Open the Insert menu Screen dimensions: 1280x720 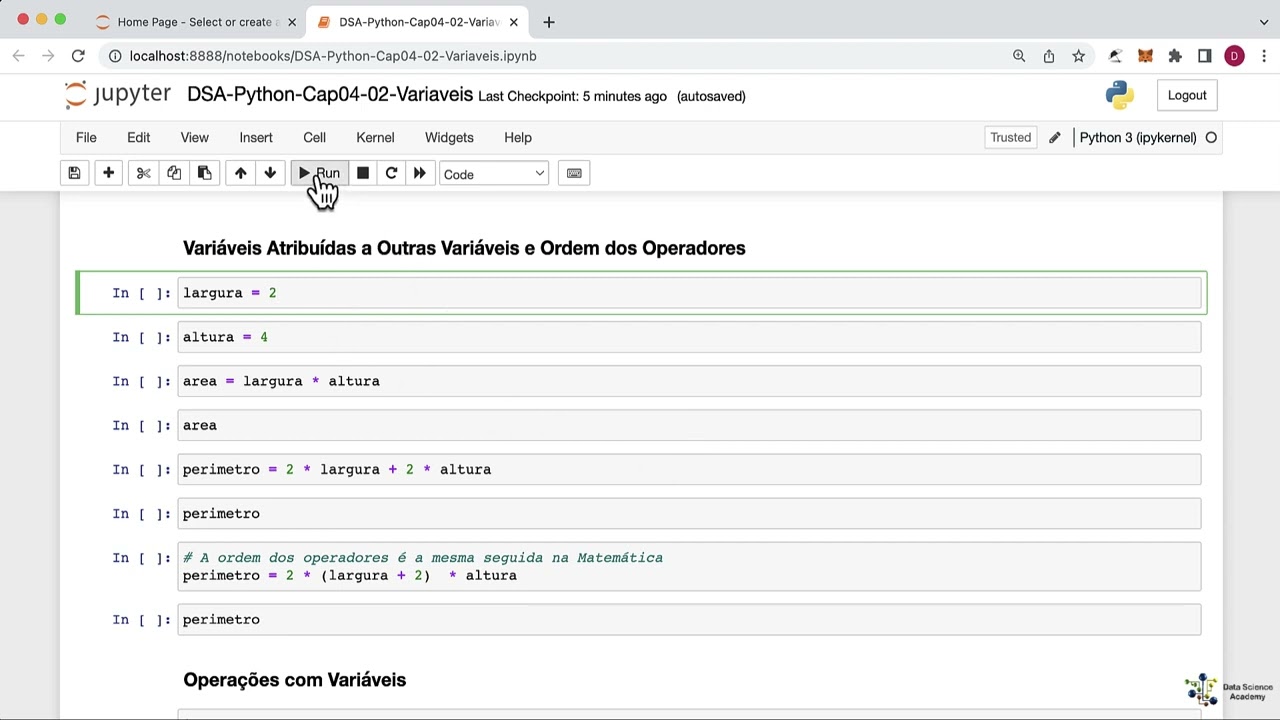[x=256, y=138]
